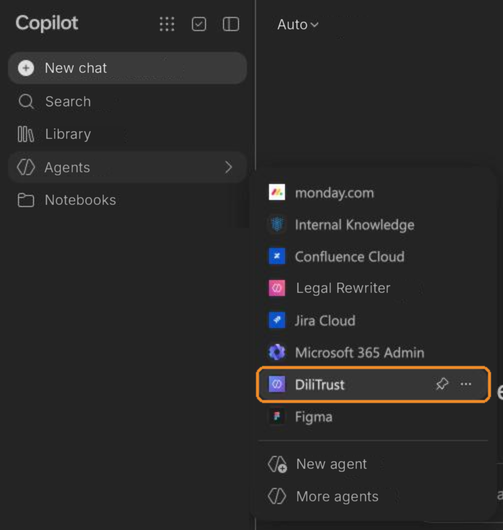Click the Copilot title text
This screenshot has width=503, height=530.
47,24
